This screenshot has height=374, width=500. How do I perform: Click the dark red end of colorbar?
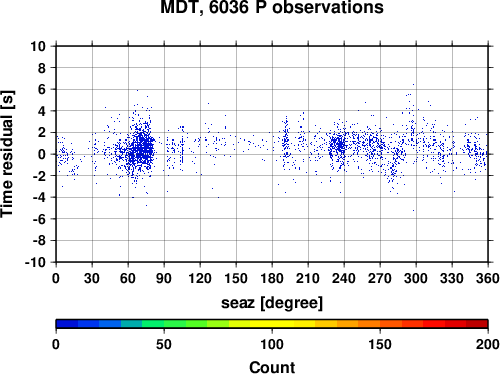pyautogui.click(x=477, y=324)
